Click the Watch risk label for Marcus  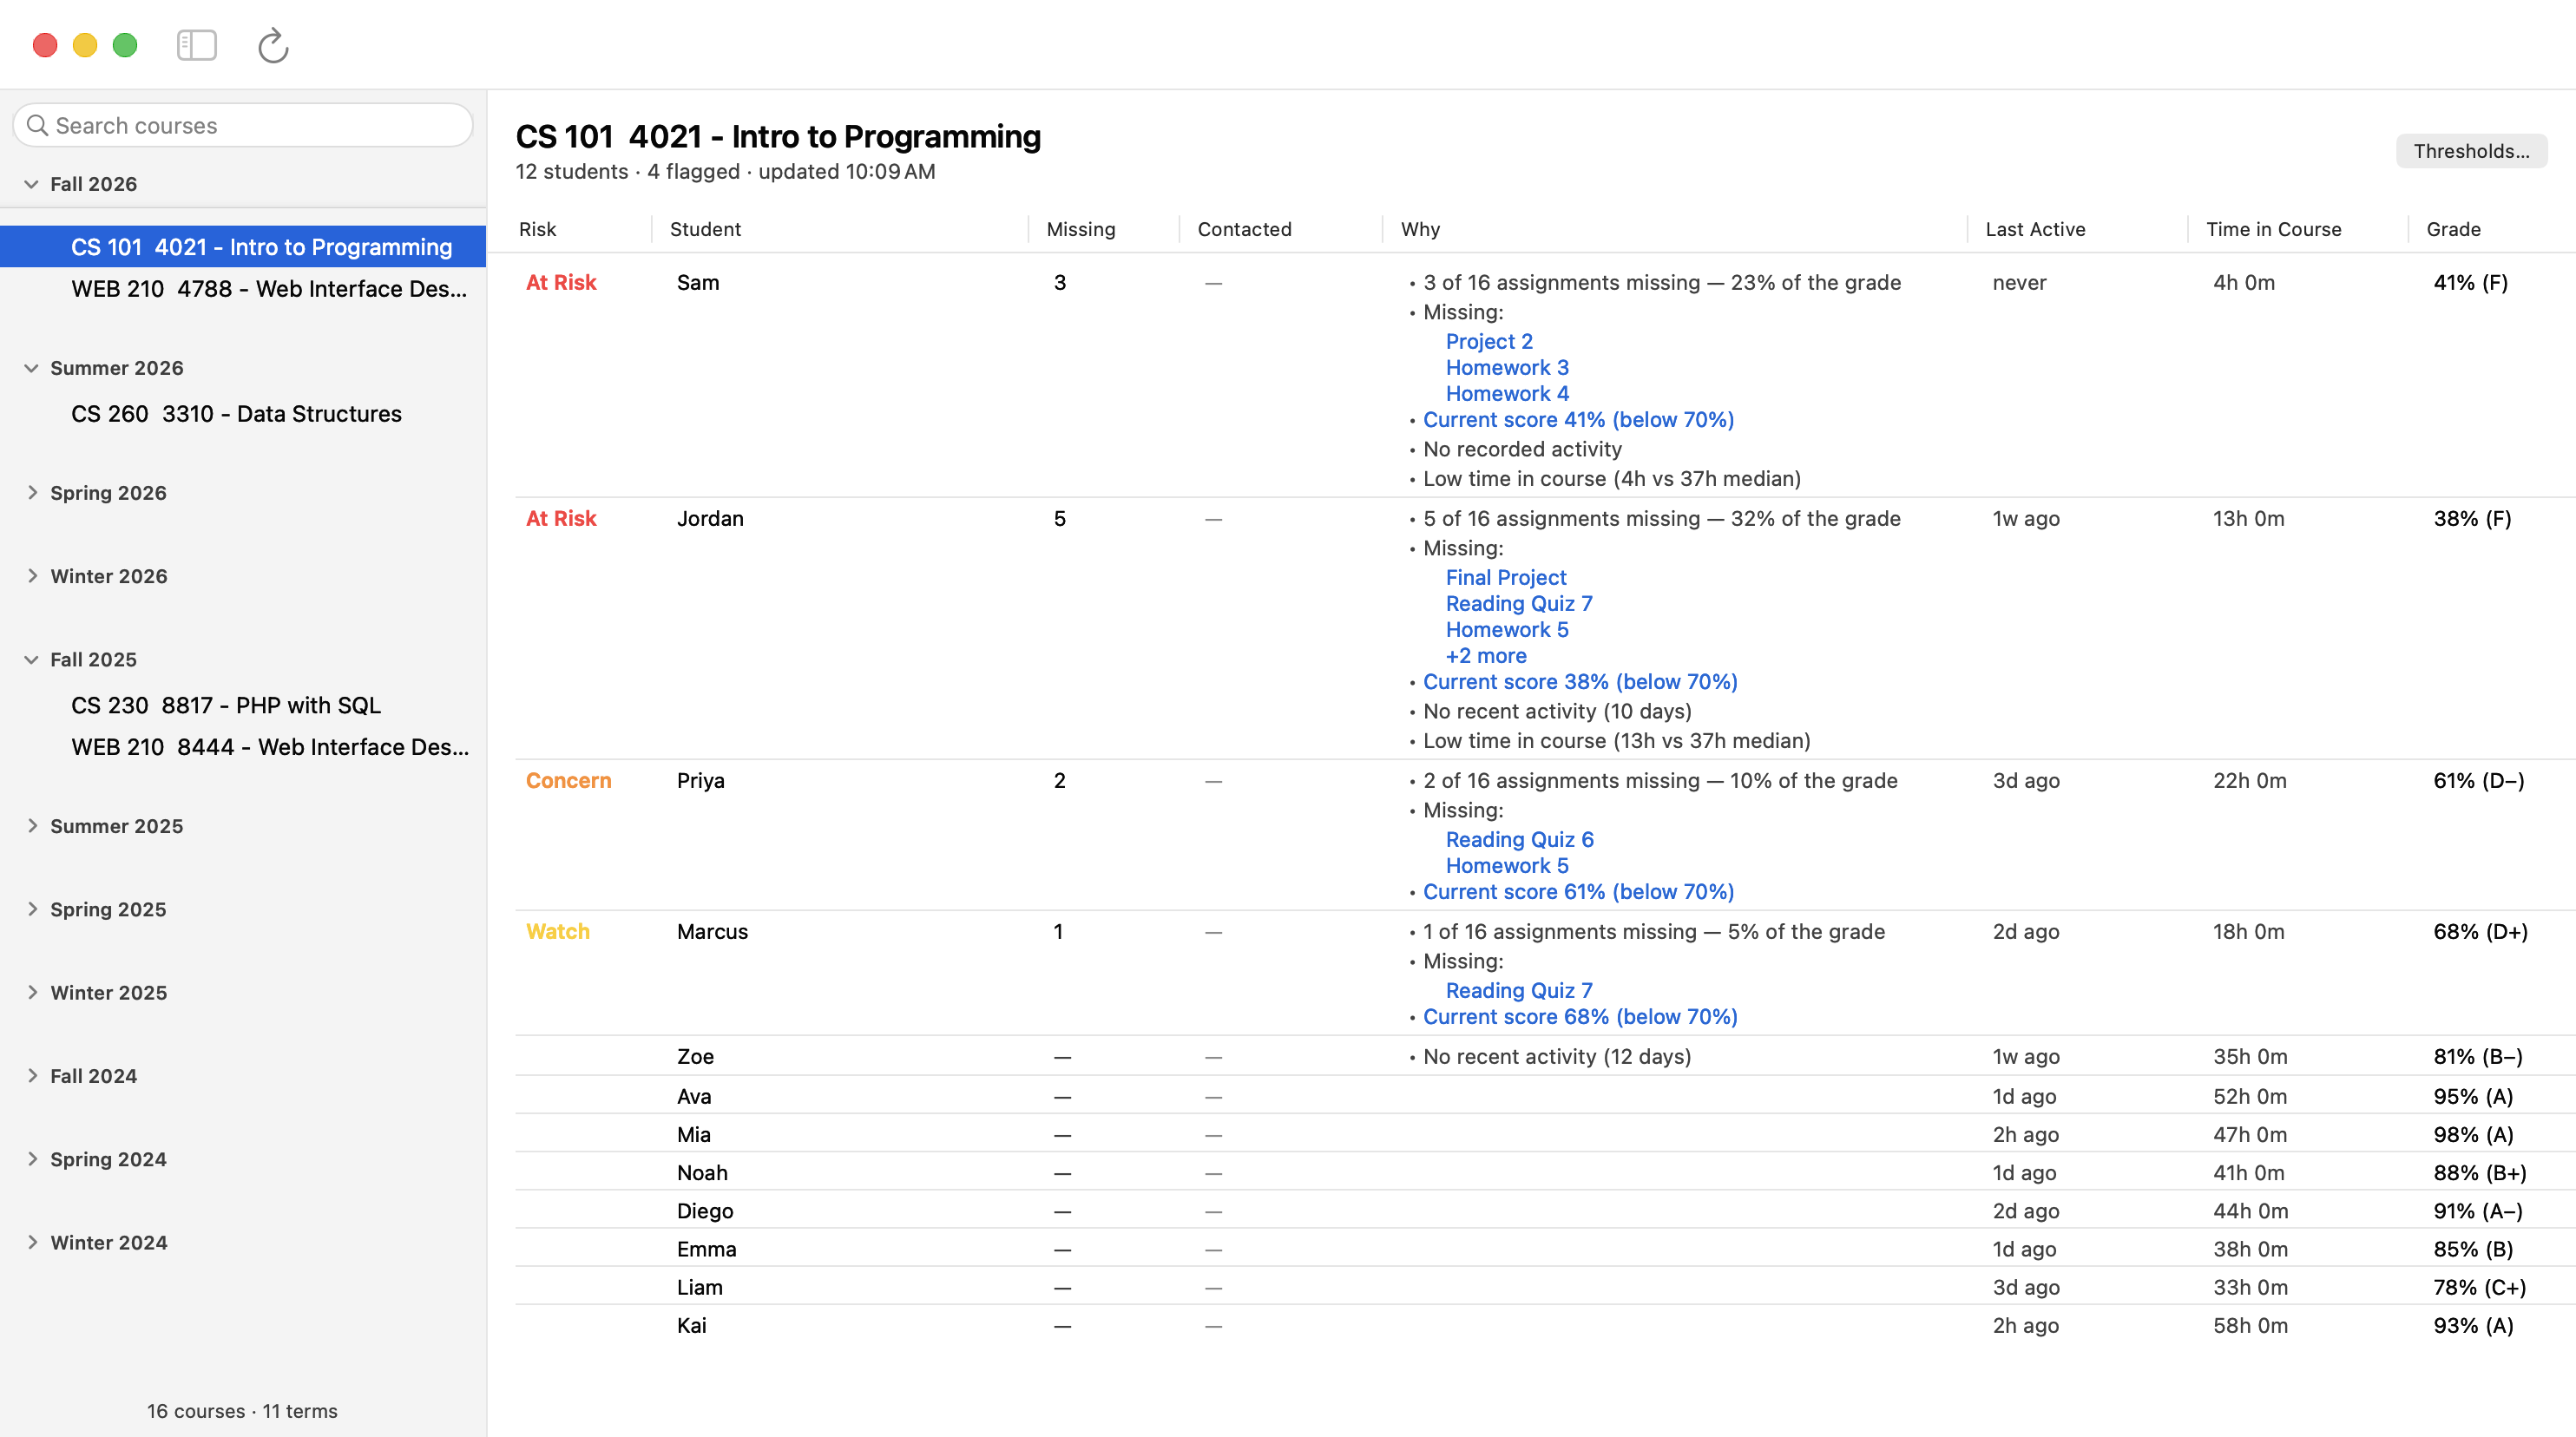[x=557, y=932]
